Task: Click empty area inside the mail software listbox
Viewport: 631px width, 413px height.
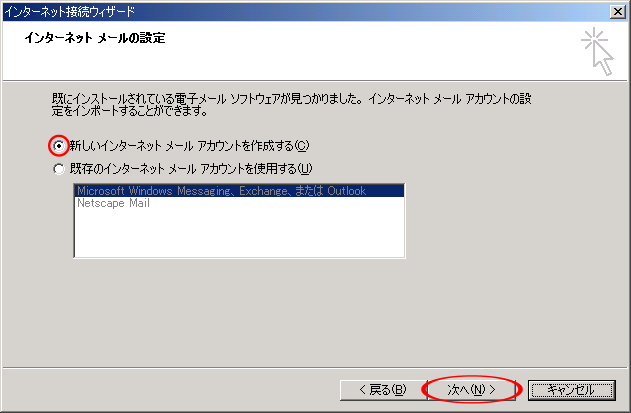Action: (238, 235)
